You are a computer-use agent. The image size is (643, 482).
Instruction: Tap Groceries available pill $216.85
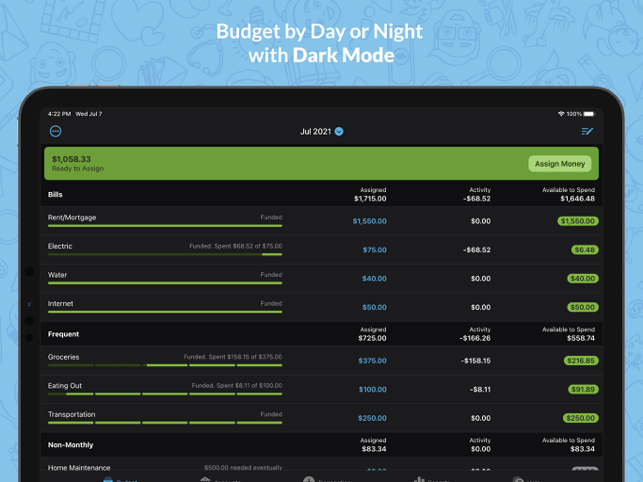581,361
